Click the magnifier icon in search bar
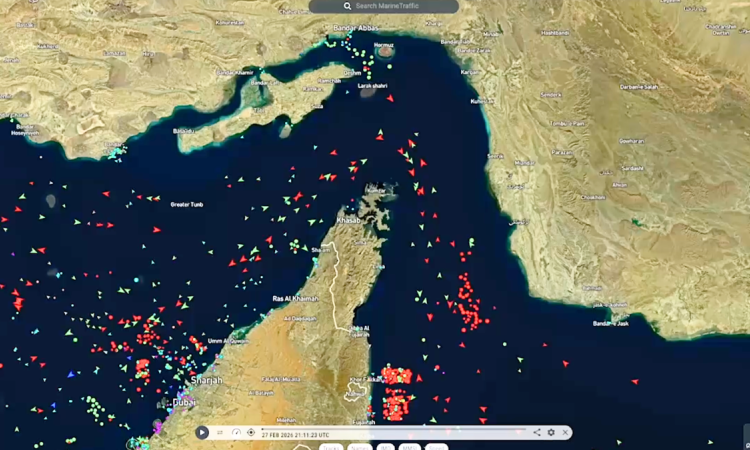750x450 pixels. click(347, 6)
